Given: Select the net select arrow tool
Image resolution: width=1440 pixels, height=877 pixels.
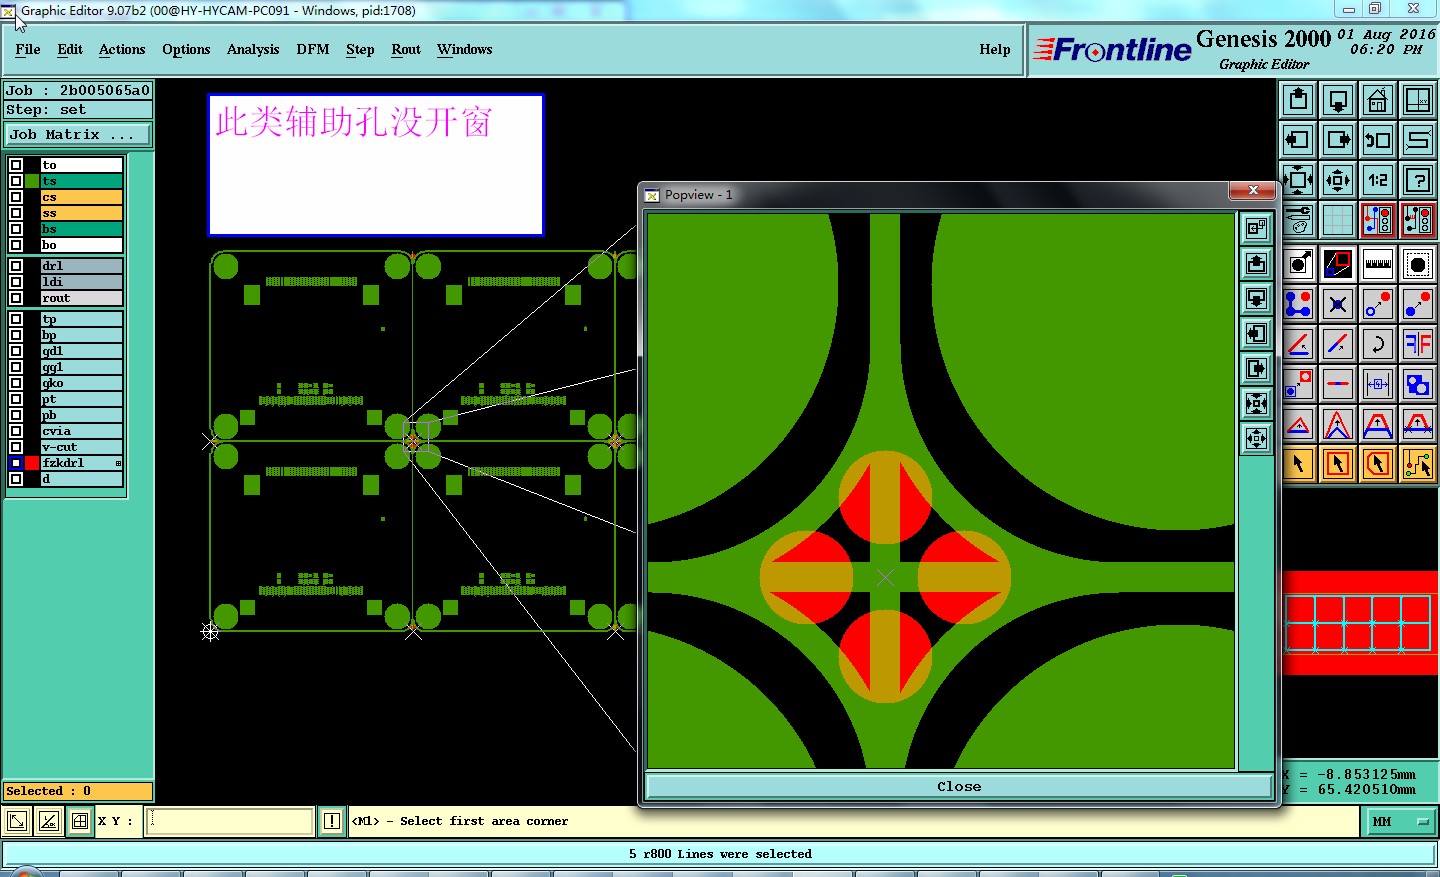Looking at the screenshot, I should point(1418,464).
